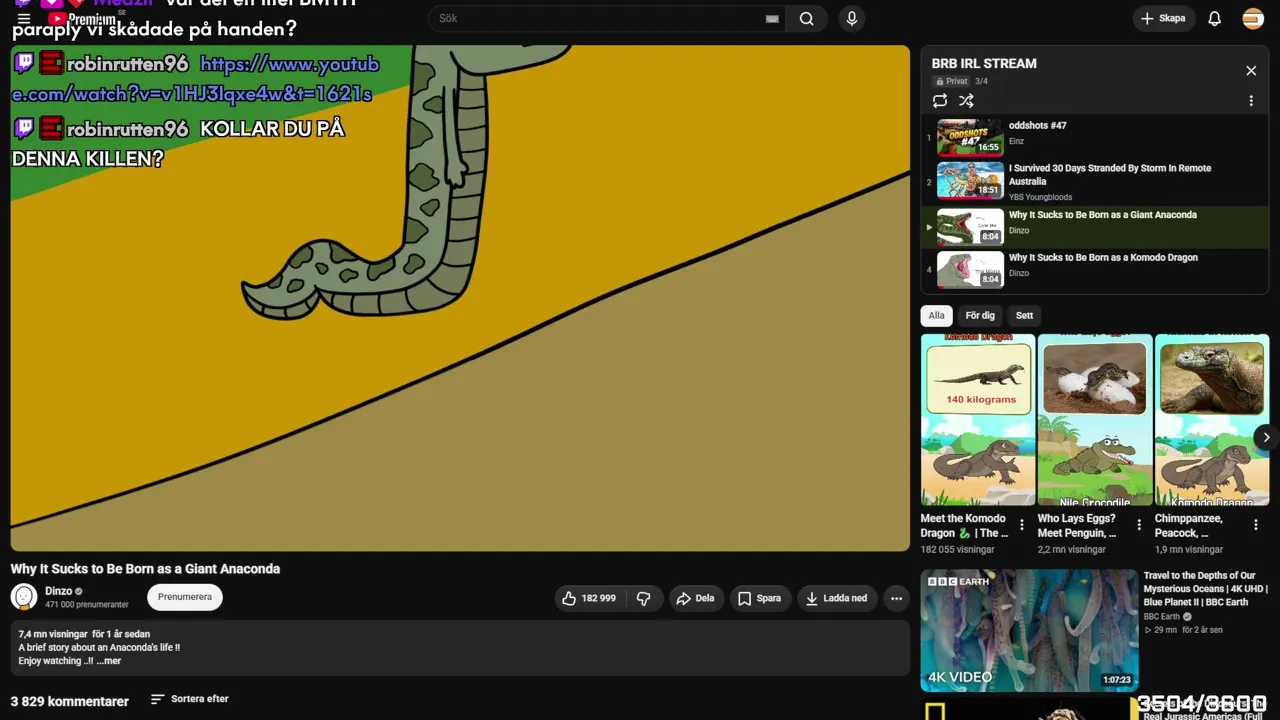
Task: Like the video with thumbs up
Action: tap(590, 598)
